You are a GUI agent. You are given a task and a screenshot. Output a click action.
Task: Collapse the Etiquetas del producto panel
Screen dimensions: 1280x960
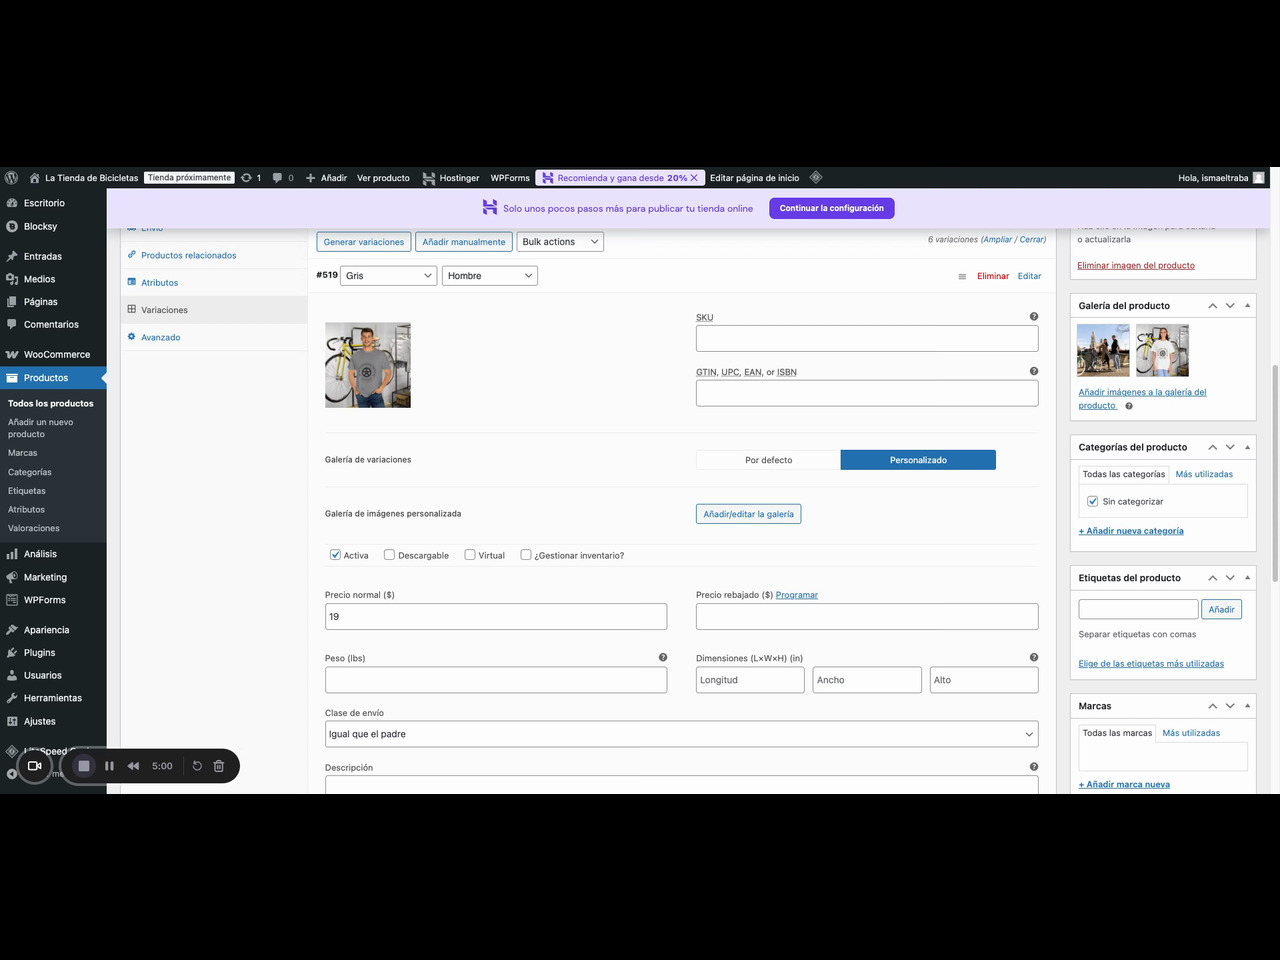(x=1248, y=577)
